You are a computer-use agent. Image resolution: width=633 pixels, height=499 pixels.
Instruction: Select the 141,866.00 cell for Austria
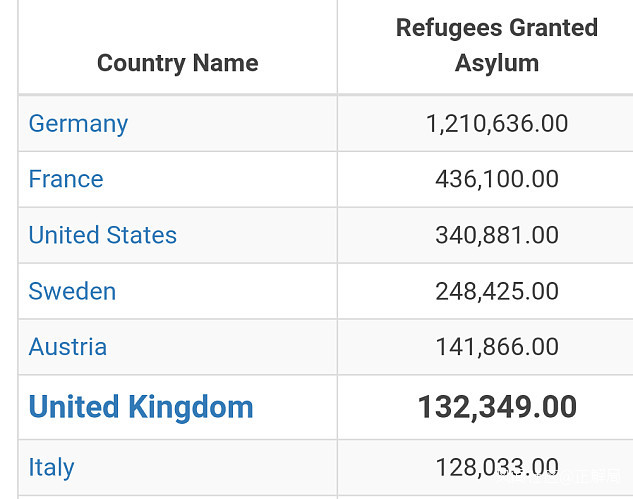click(496, 348)
